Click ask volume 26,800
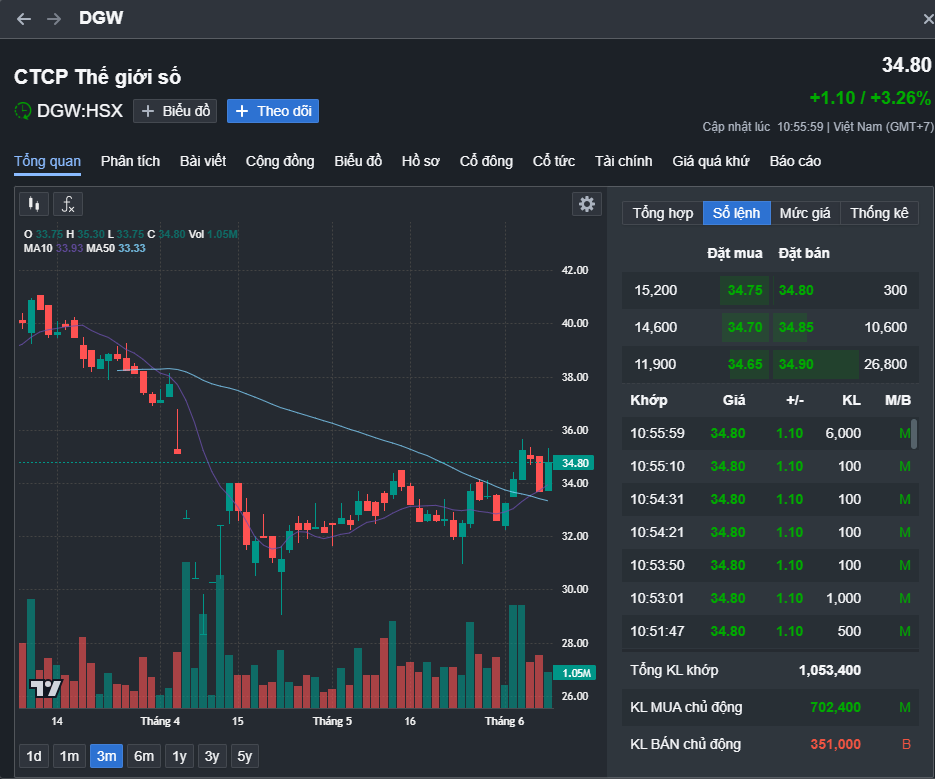 (885, 364)
